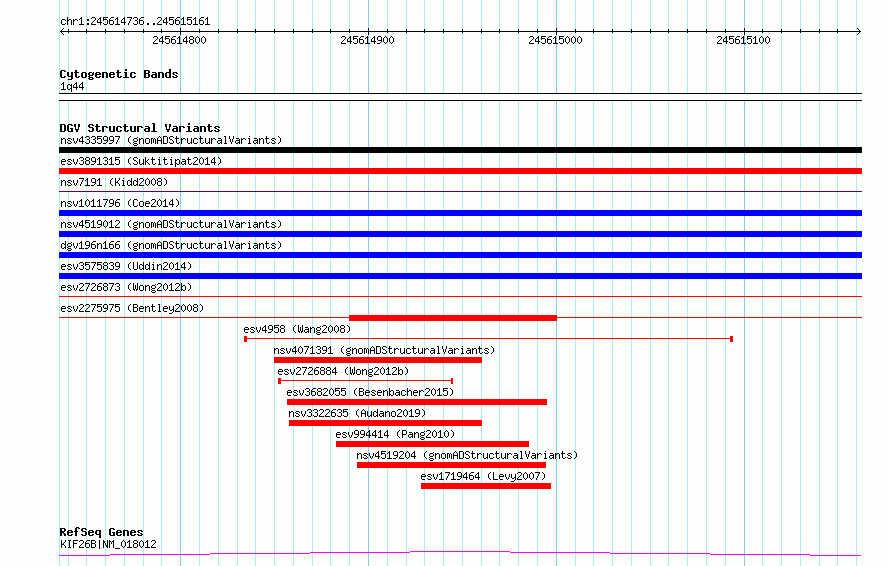Click the red nsv3322635 variant bar
The image size is (890, 566).
[385, 423]
